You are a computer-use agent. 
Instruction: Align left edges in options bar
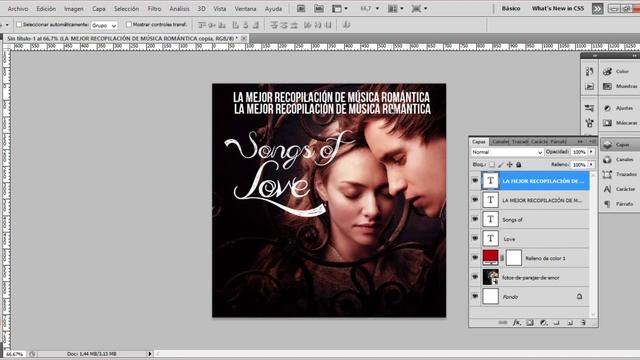pos(236,25)
